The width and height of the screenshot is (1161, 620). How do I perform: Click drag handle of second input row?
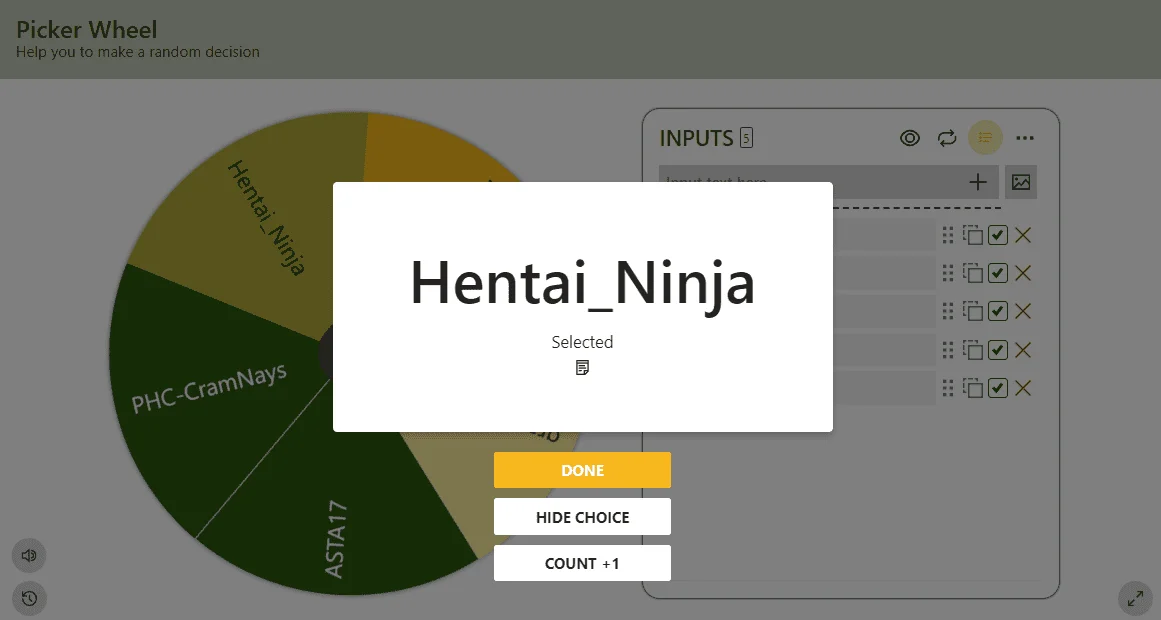pos(948,273)
